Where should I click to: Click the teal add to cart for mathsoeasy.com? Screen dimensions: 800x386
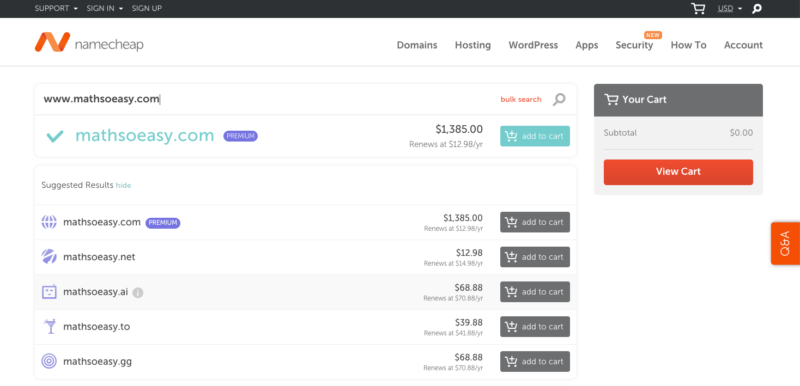535,136
